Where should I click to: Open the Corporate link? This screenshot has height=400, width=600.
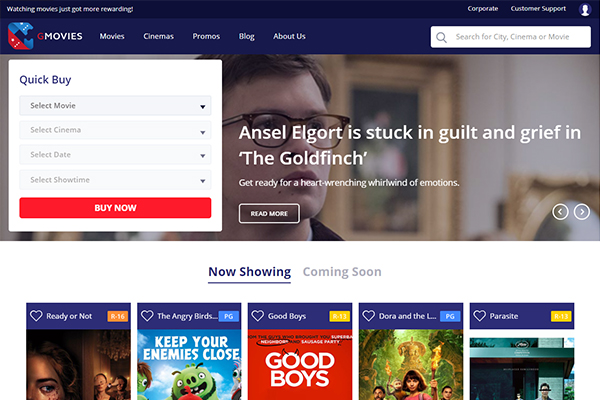click(483, 8)
